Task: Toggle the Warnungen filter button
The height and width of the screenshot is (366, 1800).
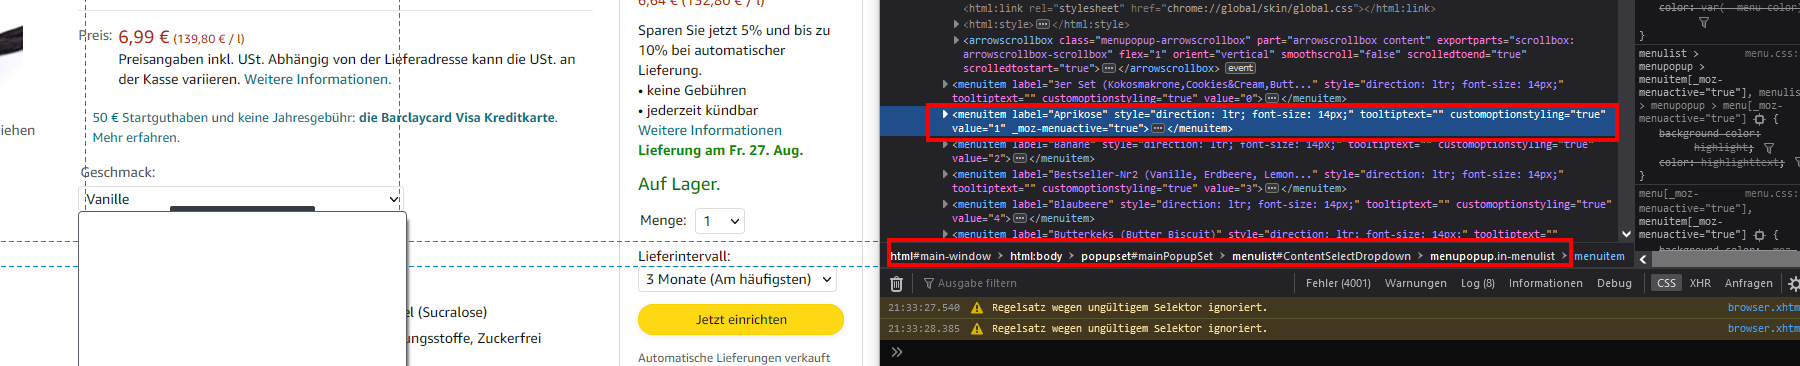Action: click(x=1415, y=284)
